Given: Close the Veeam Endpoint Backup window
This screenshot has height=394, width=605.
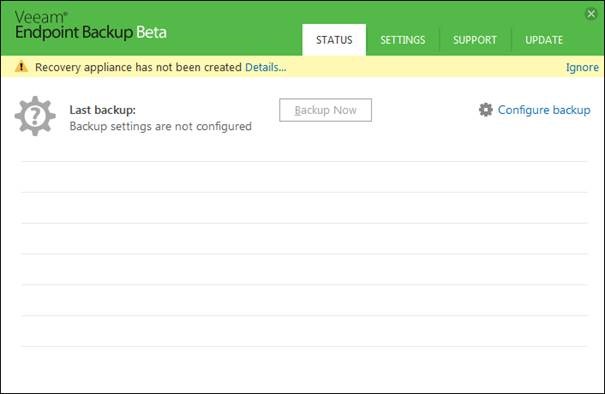Looking at the screenshot, I should pos(591,14).
